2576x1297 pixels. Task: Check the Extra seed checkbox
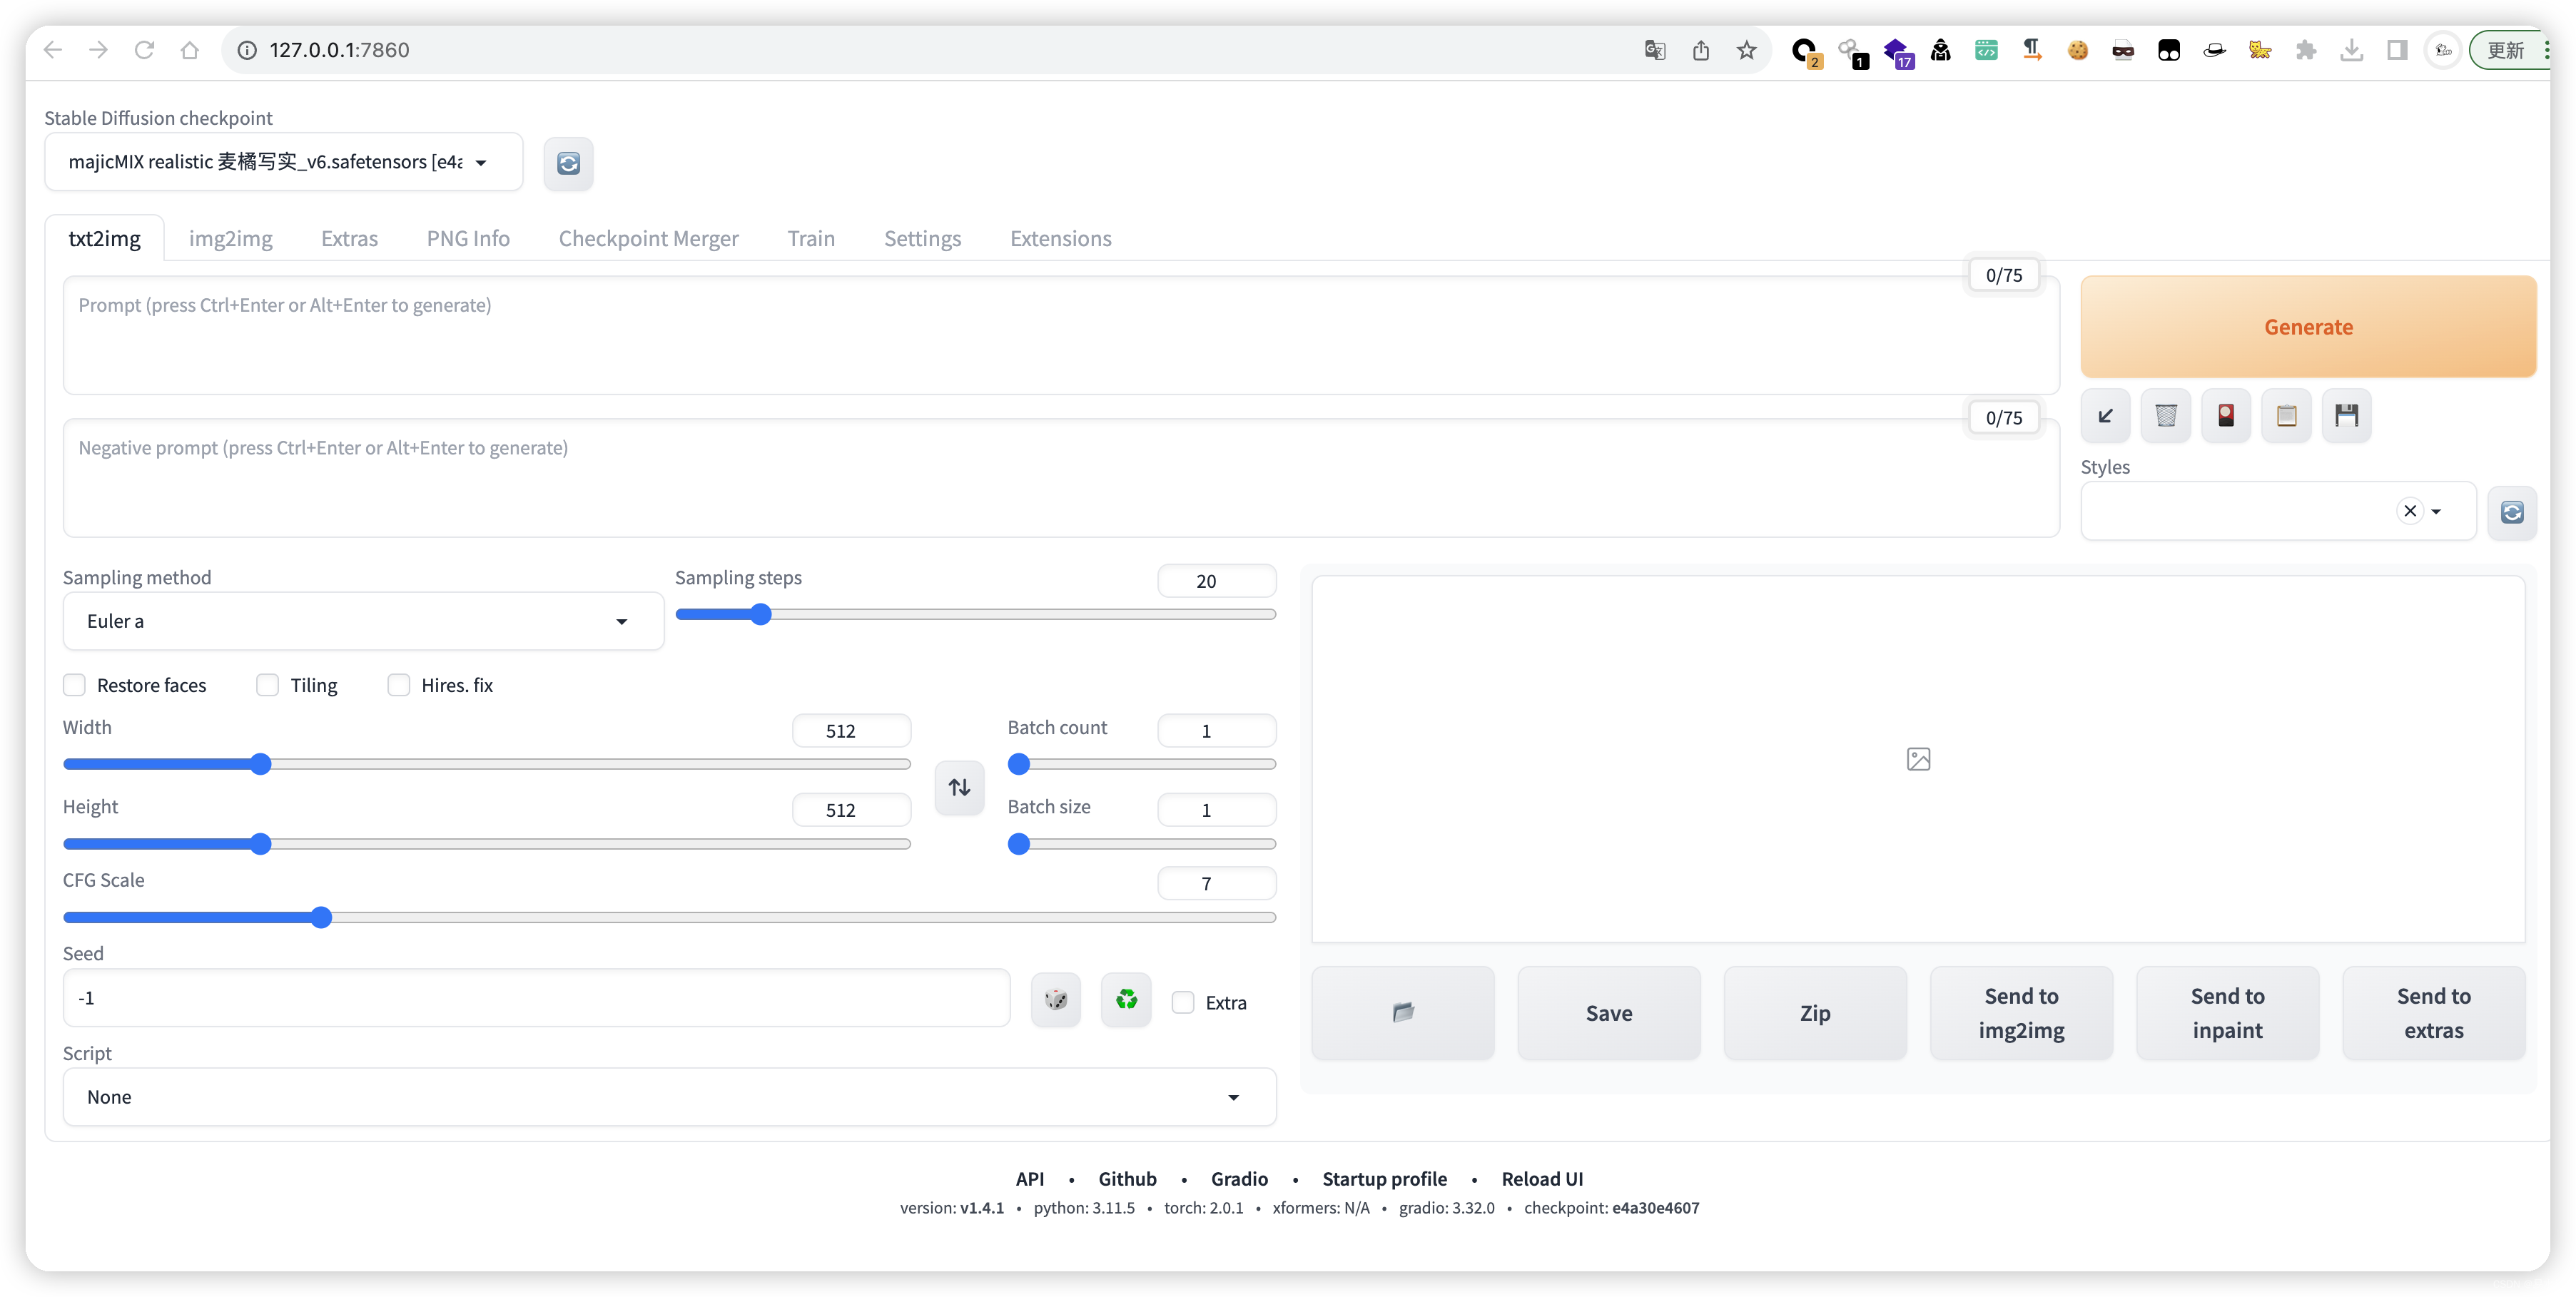pos(1183,1002)
